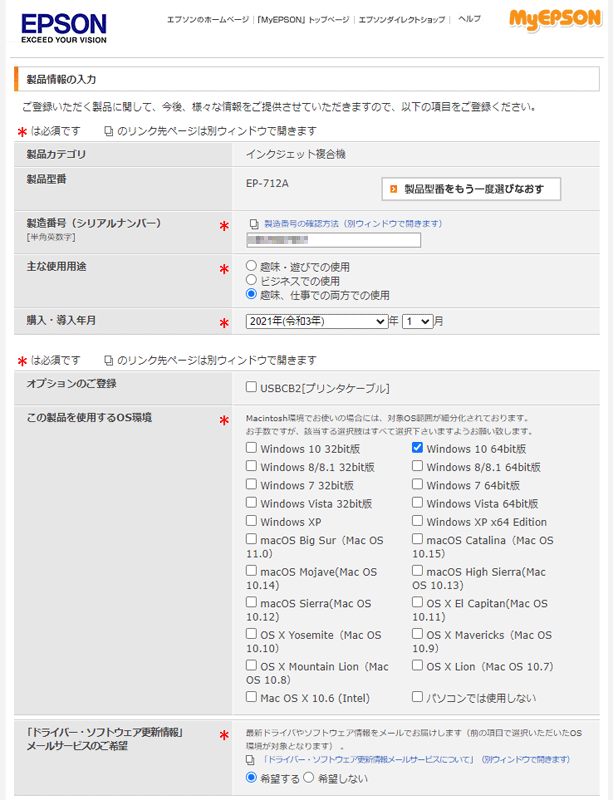Screen dimensions: 613x800
Task: Uncheck Windows 10 64bit版
Action: [418, 447]
